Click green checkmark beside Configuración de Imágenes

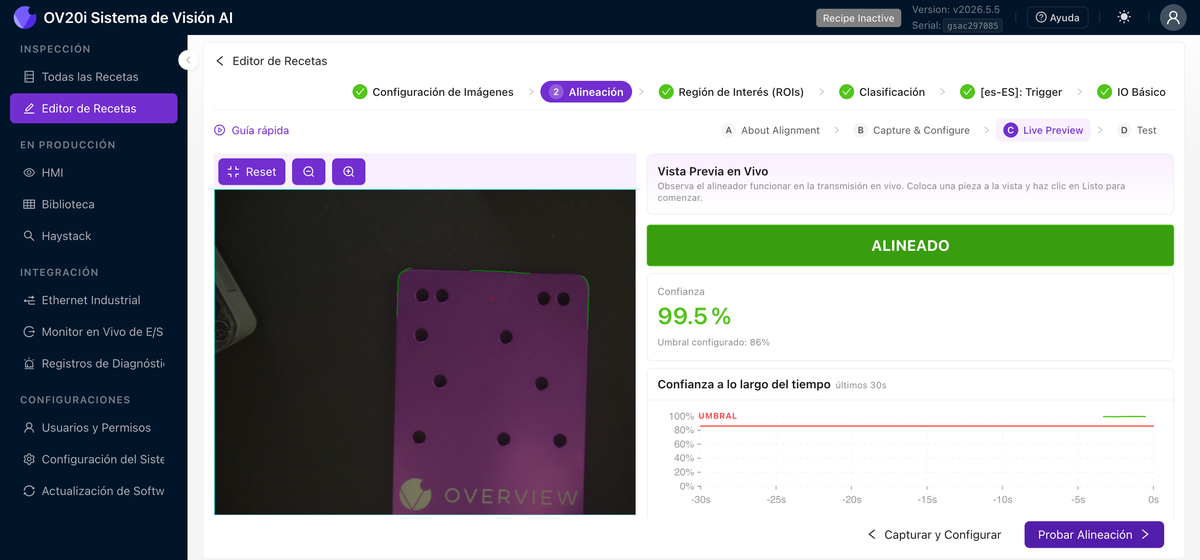pyautogui.click(x=360, y=92)
